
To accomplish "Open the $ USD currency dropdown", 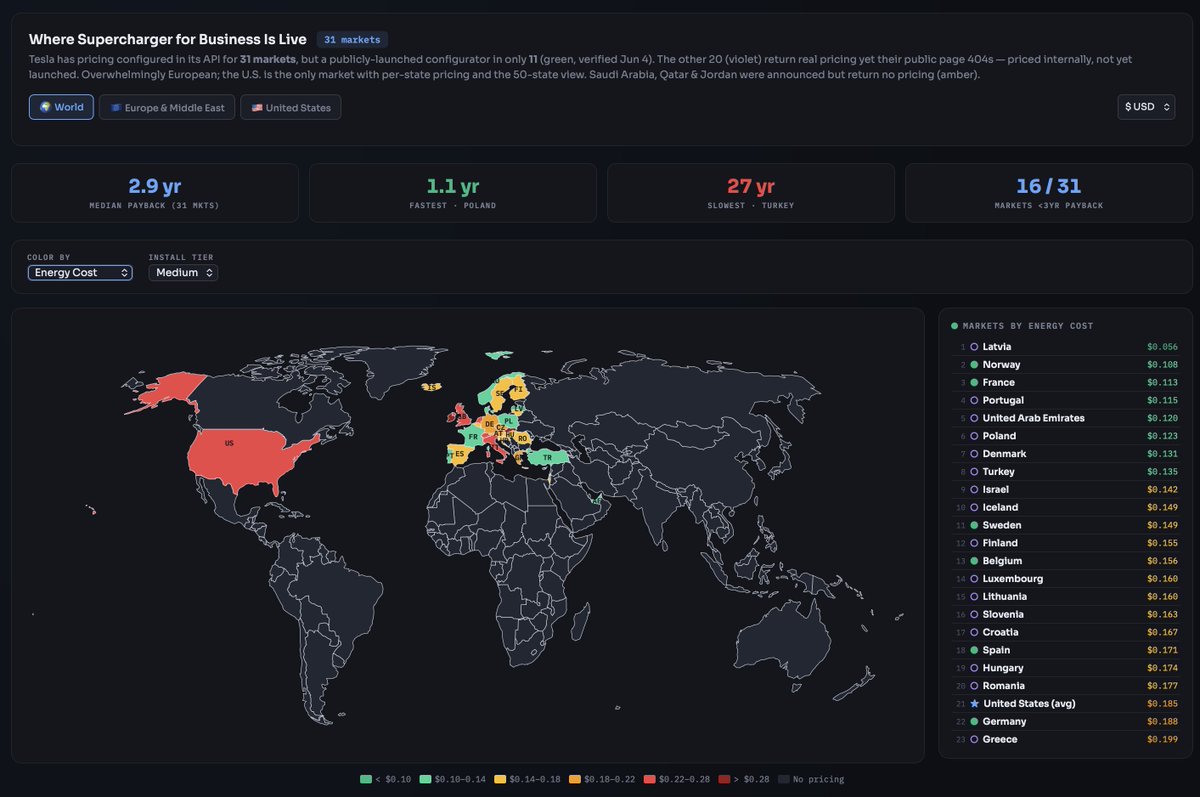I will click(x=1146, y=107).
